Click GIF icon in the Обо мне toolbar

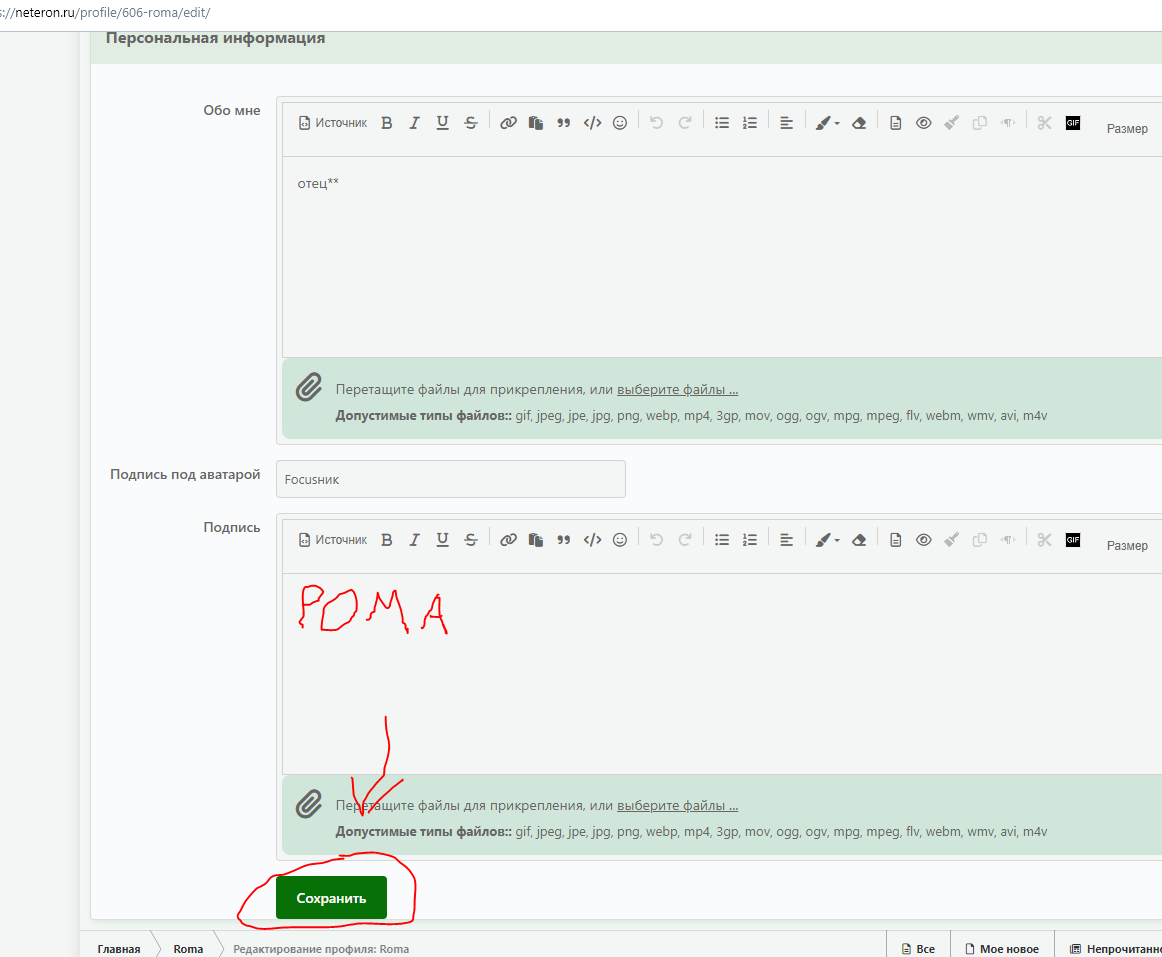(1072, 123)
